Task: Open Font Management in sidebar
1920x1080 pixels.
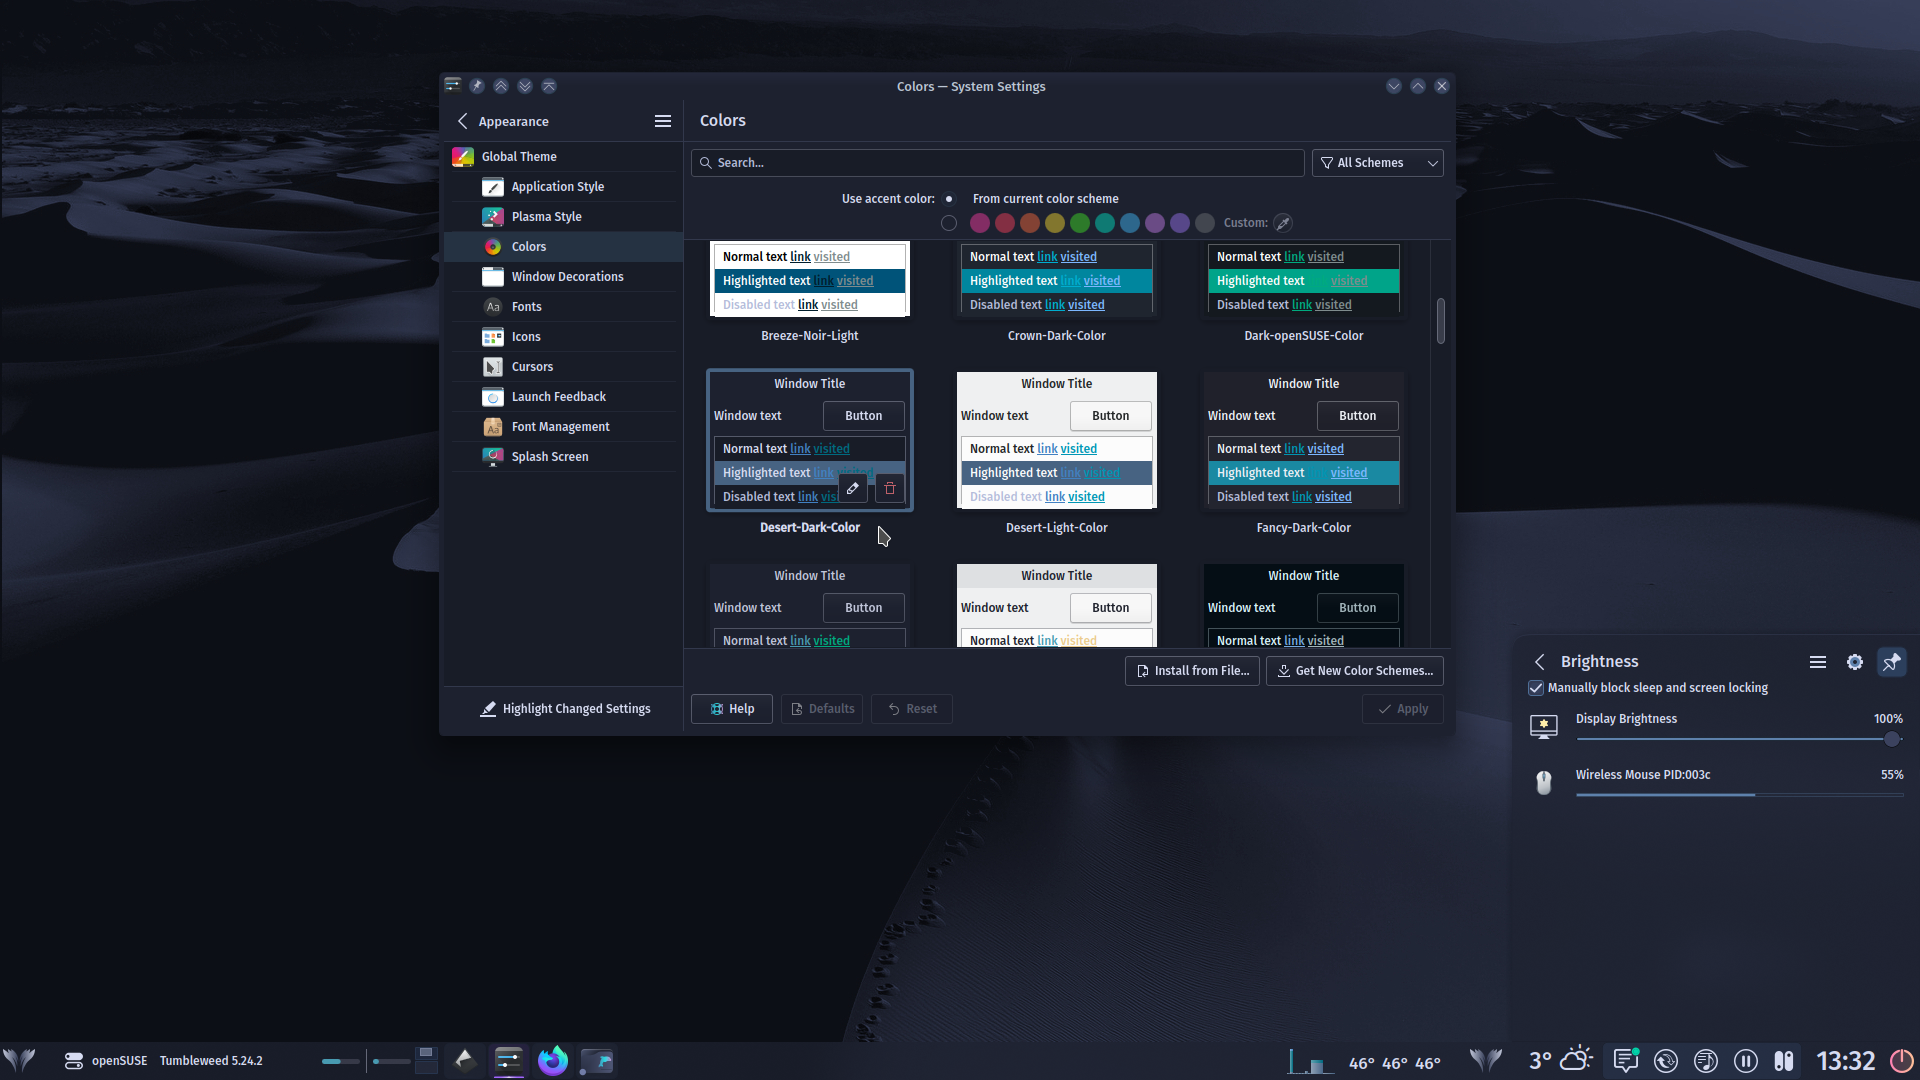Action: click(563, 427)
